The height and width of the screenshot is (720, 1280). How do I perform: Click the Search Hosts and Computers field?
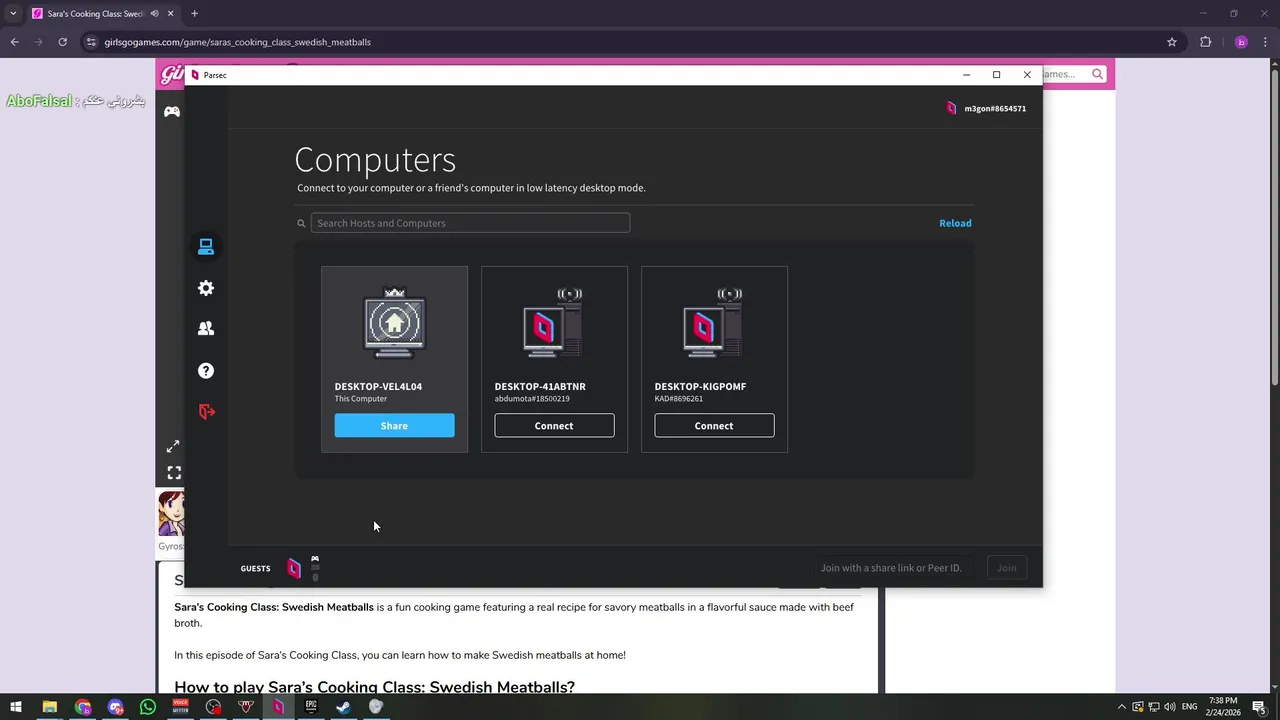coord(470,223)
